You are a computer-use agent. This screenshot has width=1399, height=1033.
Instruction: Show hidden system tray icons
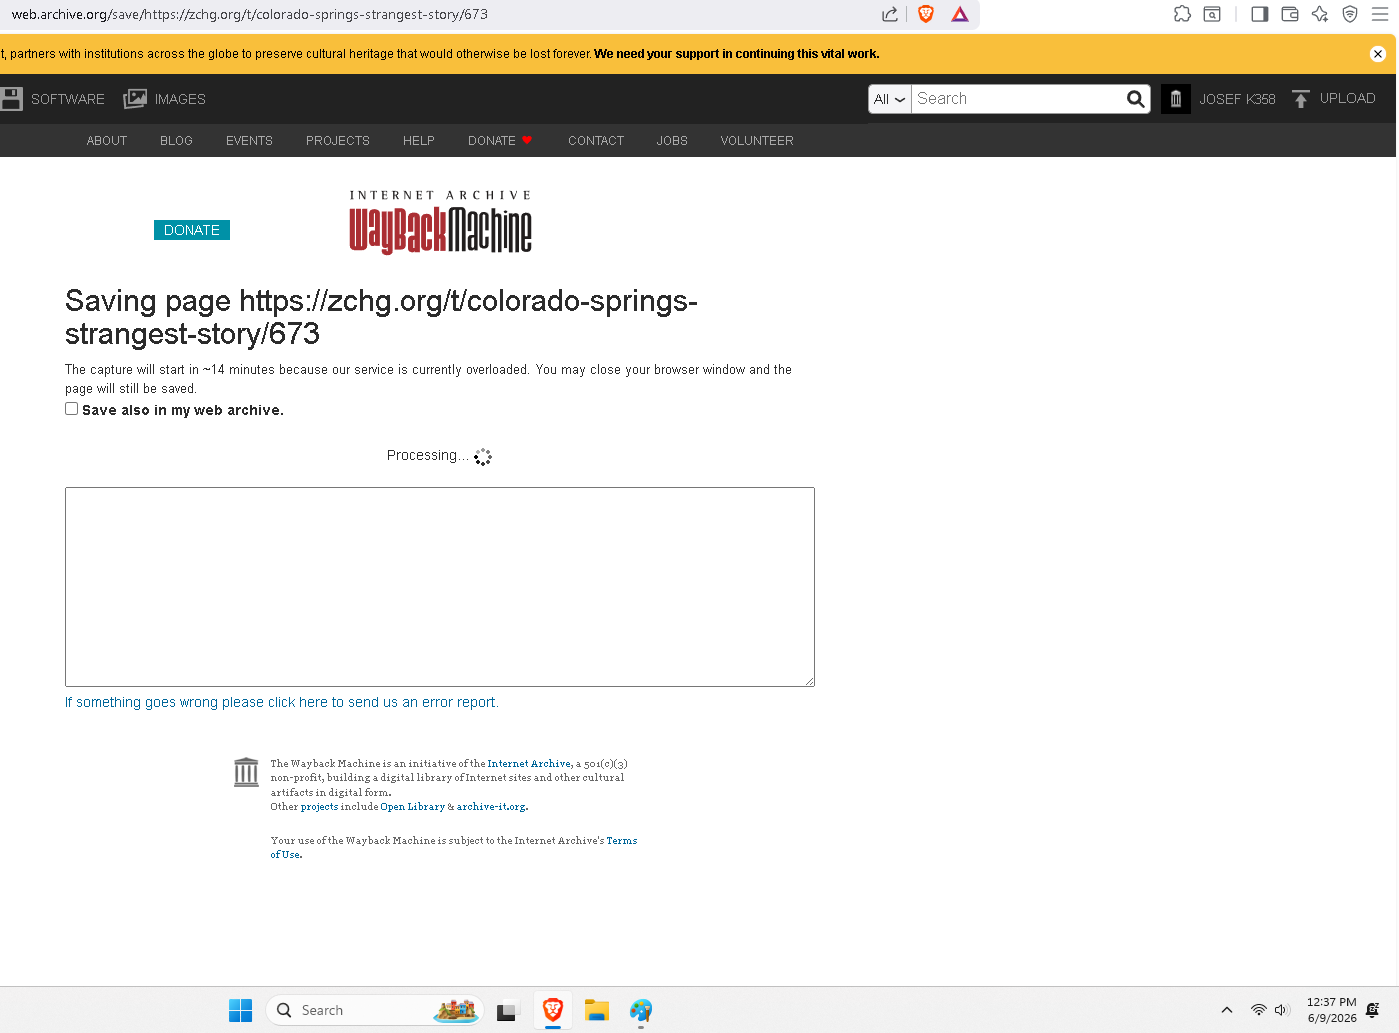click(1227, 1010)
